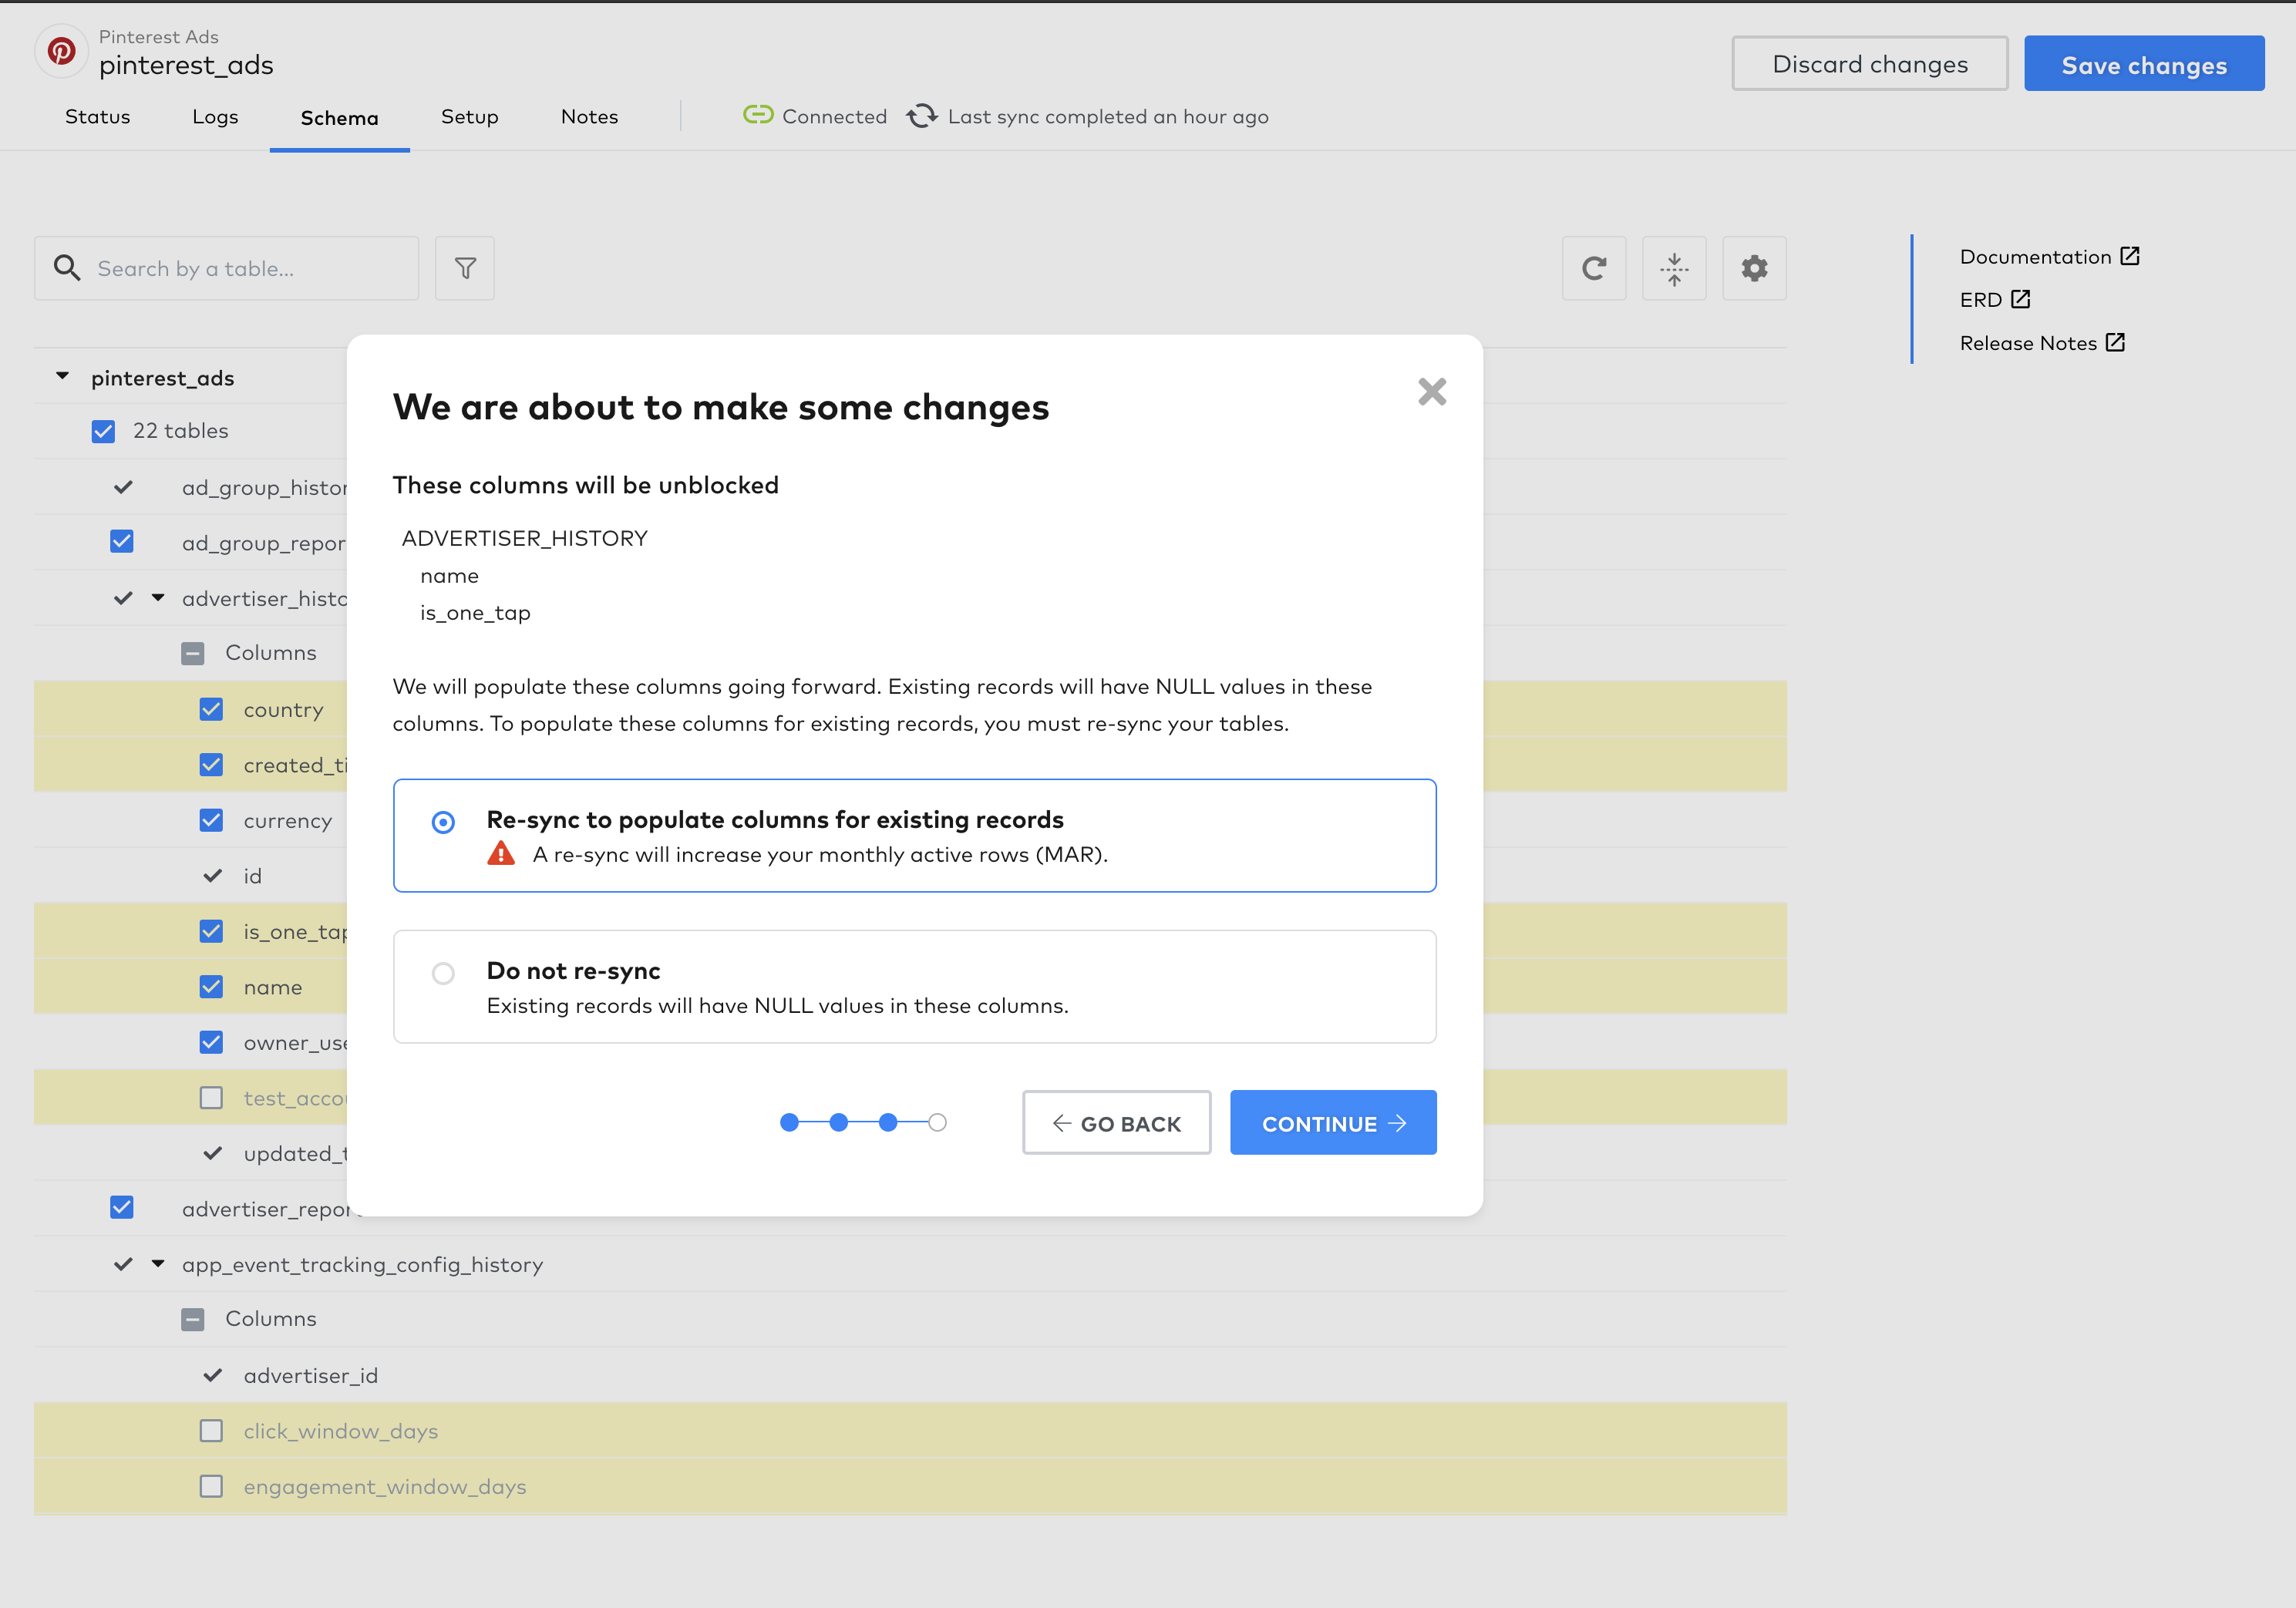This screenshot has height=1608, width=2296.
Task: Open the table filter funnel icon
Action: tap(465, 268)
